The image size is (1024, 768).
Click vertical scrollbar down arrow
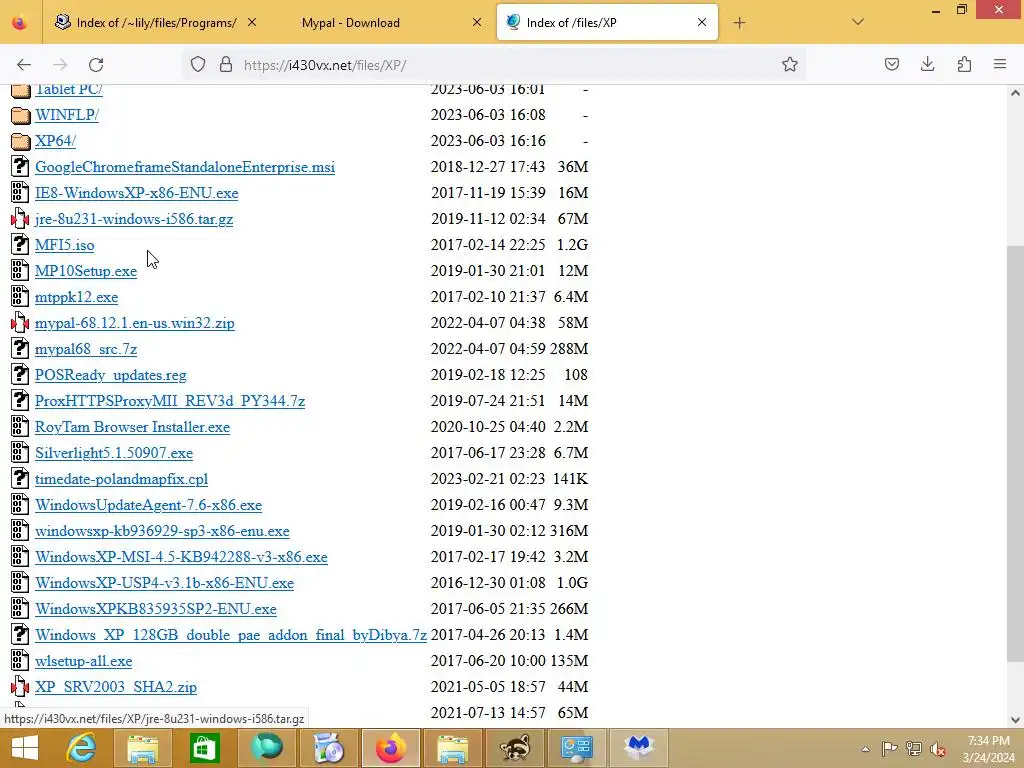pos(1015,720)
